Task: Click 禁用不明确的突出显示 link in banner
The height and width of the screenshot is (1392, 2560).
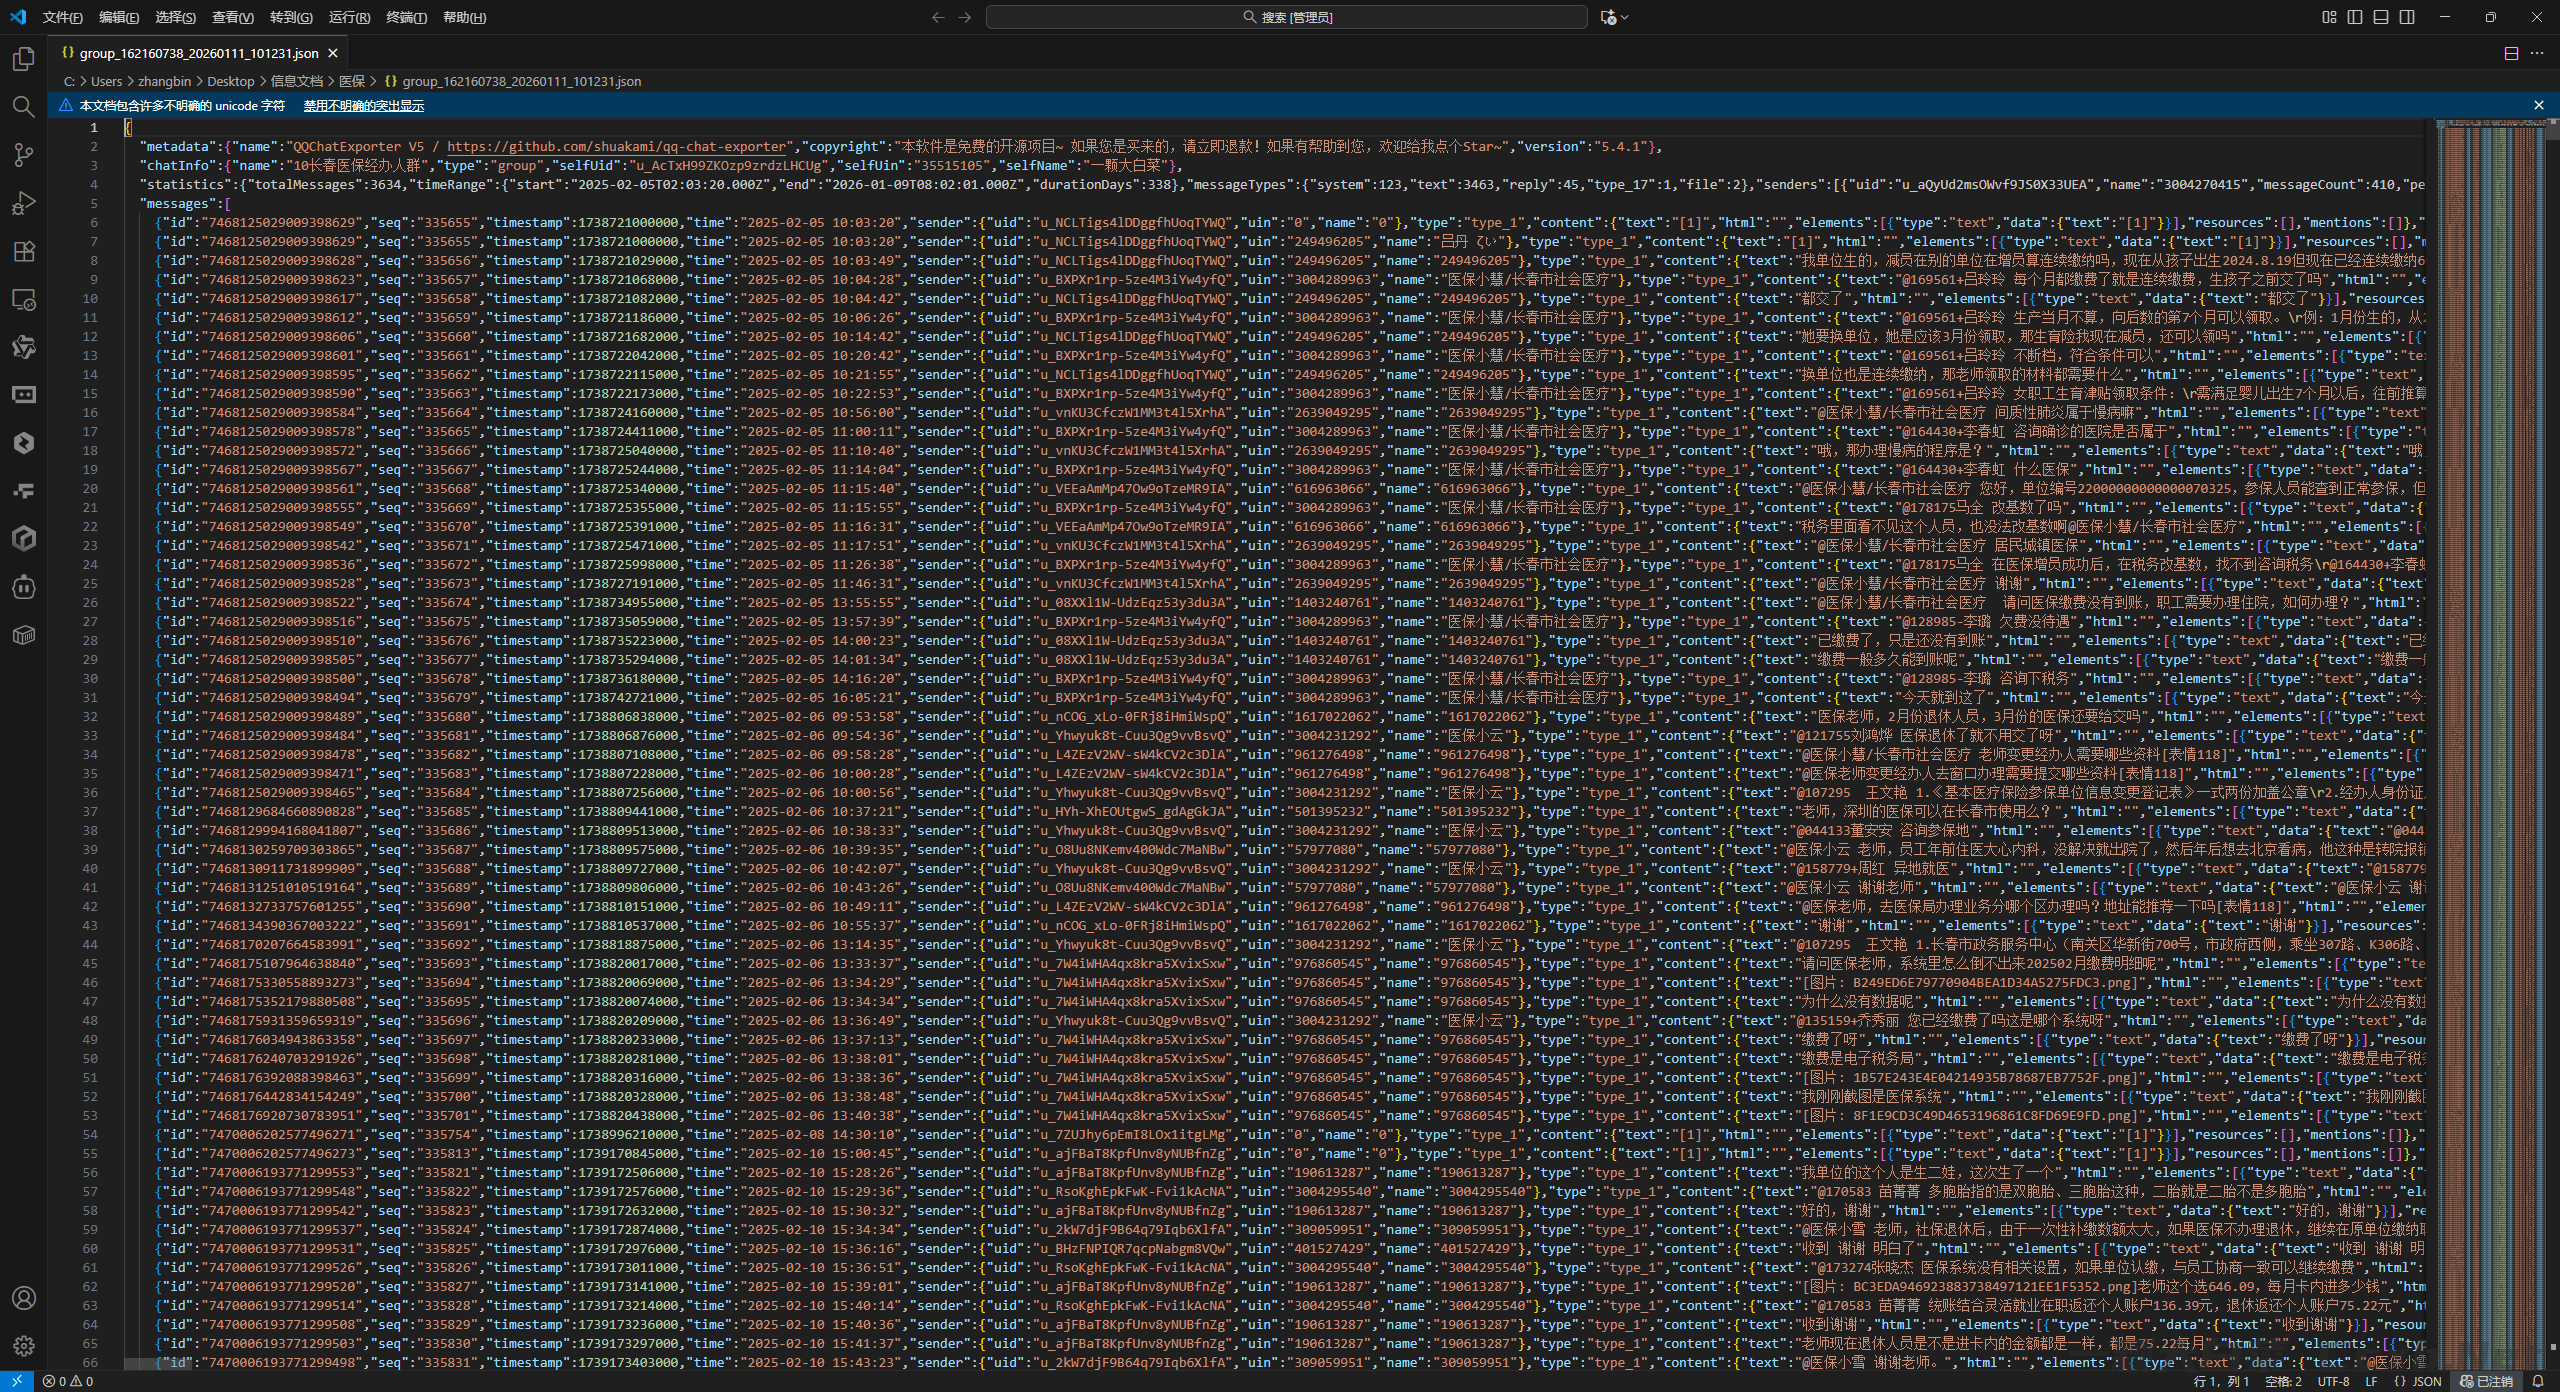Action: (x=364, y=106)
